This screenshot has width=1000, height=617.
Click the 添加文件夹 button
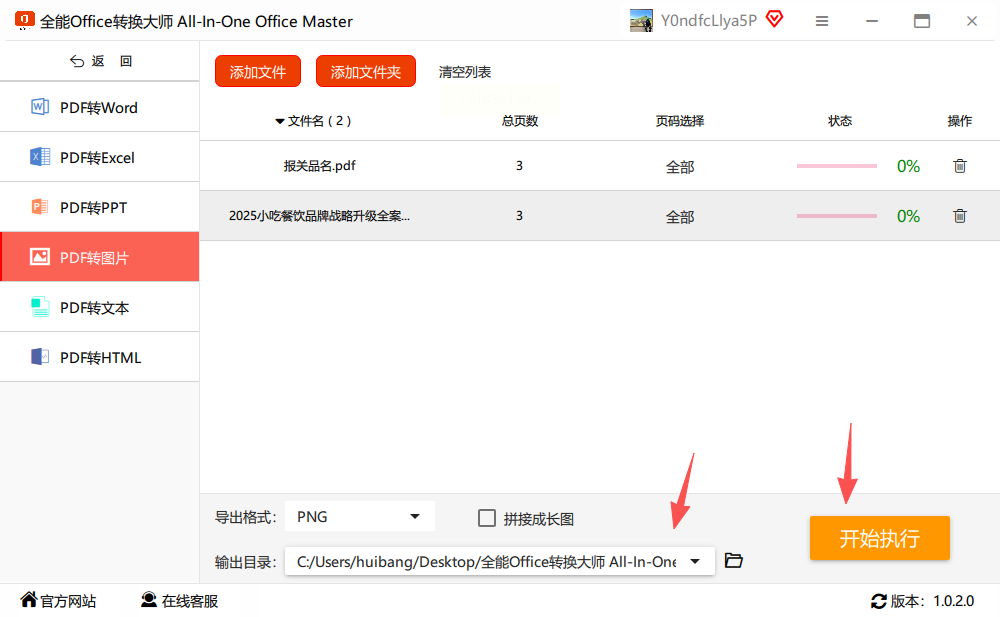pos(365,71)
